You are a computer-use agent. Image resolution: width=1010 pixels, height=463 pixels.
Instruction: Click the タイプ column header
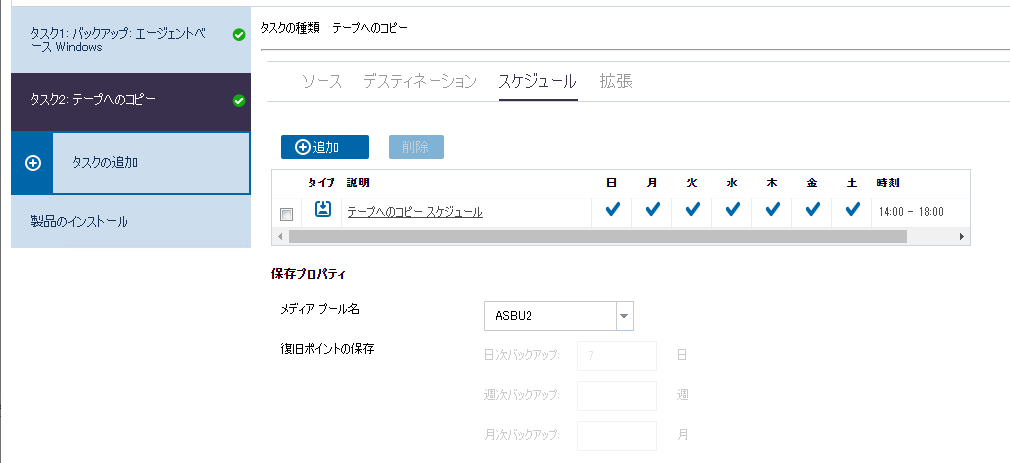321,183
